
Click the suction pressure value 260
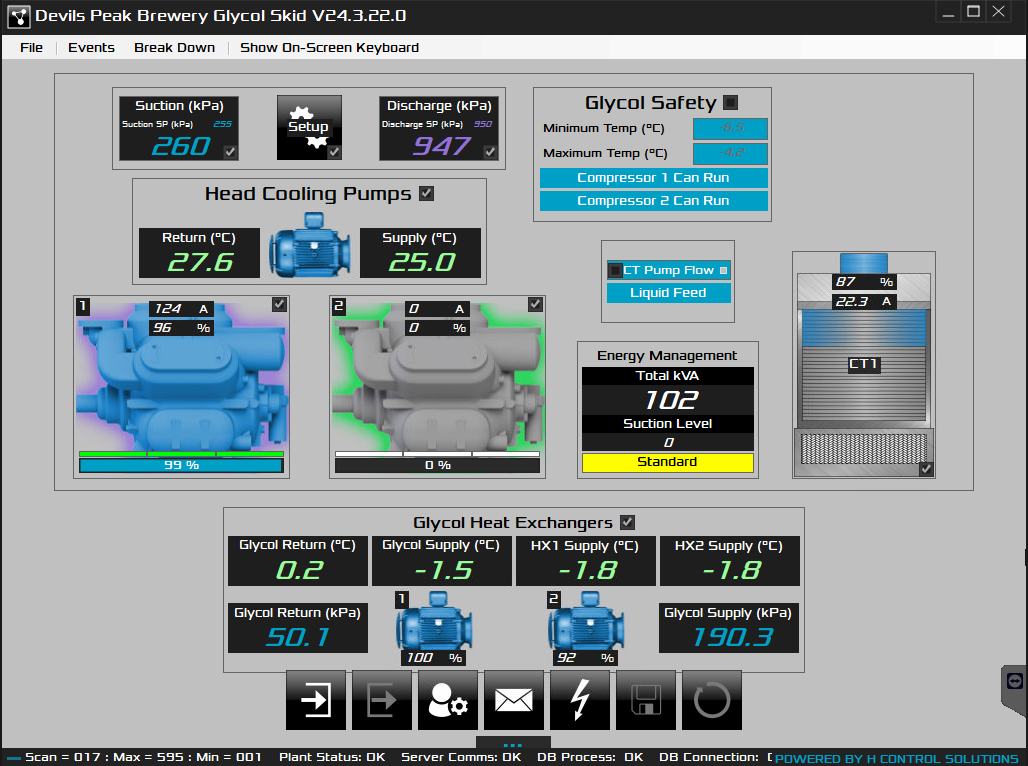tap(180, 146)
